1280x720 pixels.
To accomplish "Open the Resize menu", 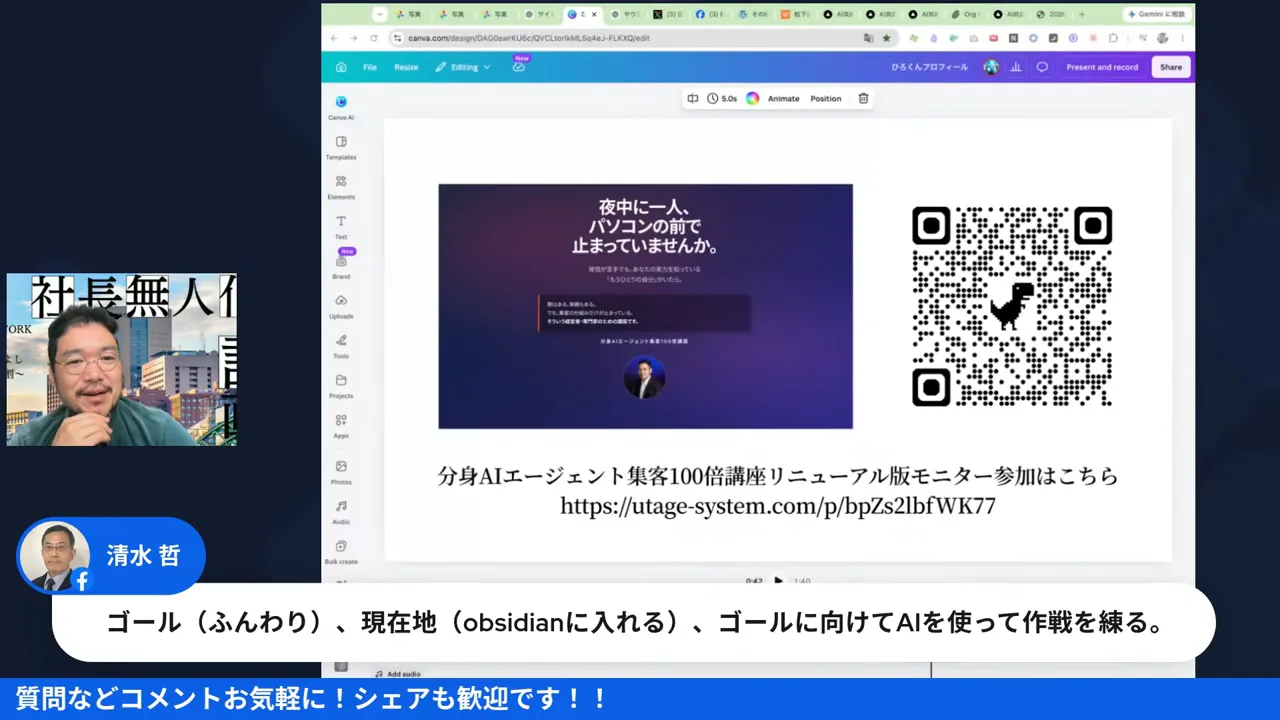I will (406, 67).
